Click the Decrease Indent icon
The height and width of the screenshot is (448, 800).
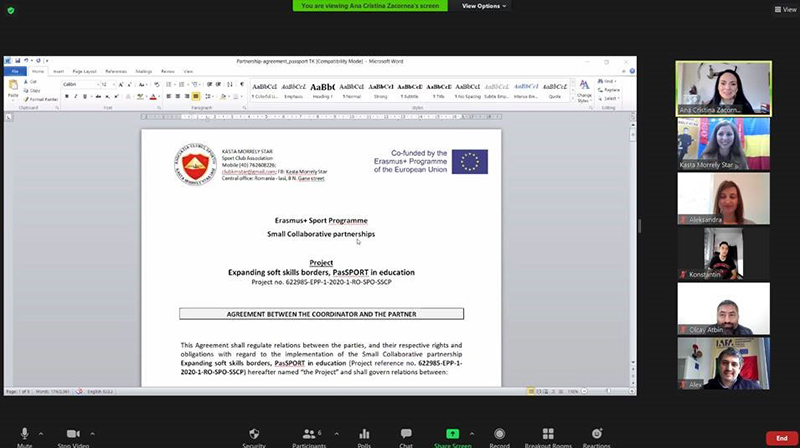point(209,85)
